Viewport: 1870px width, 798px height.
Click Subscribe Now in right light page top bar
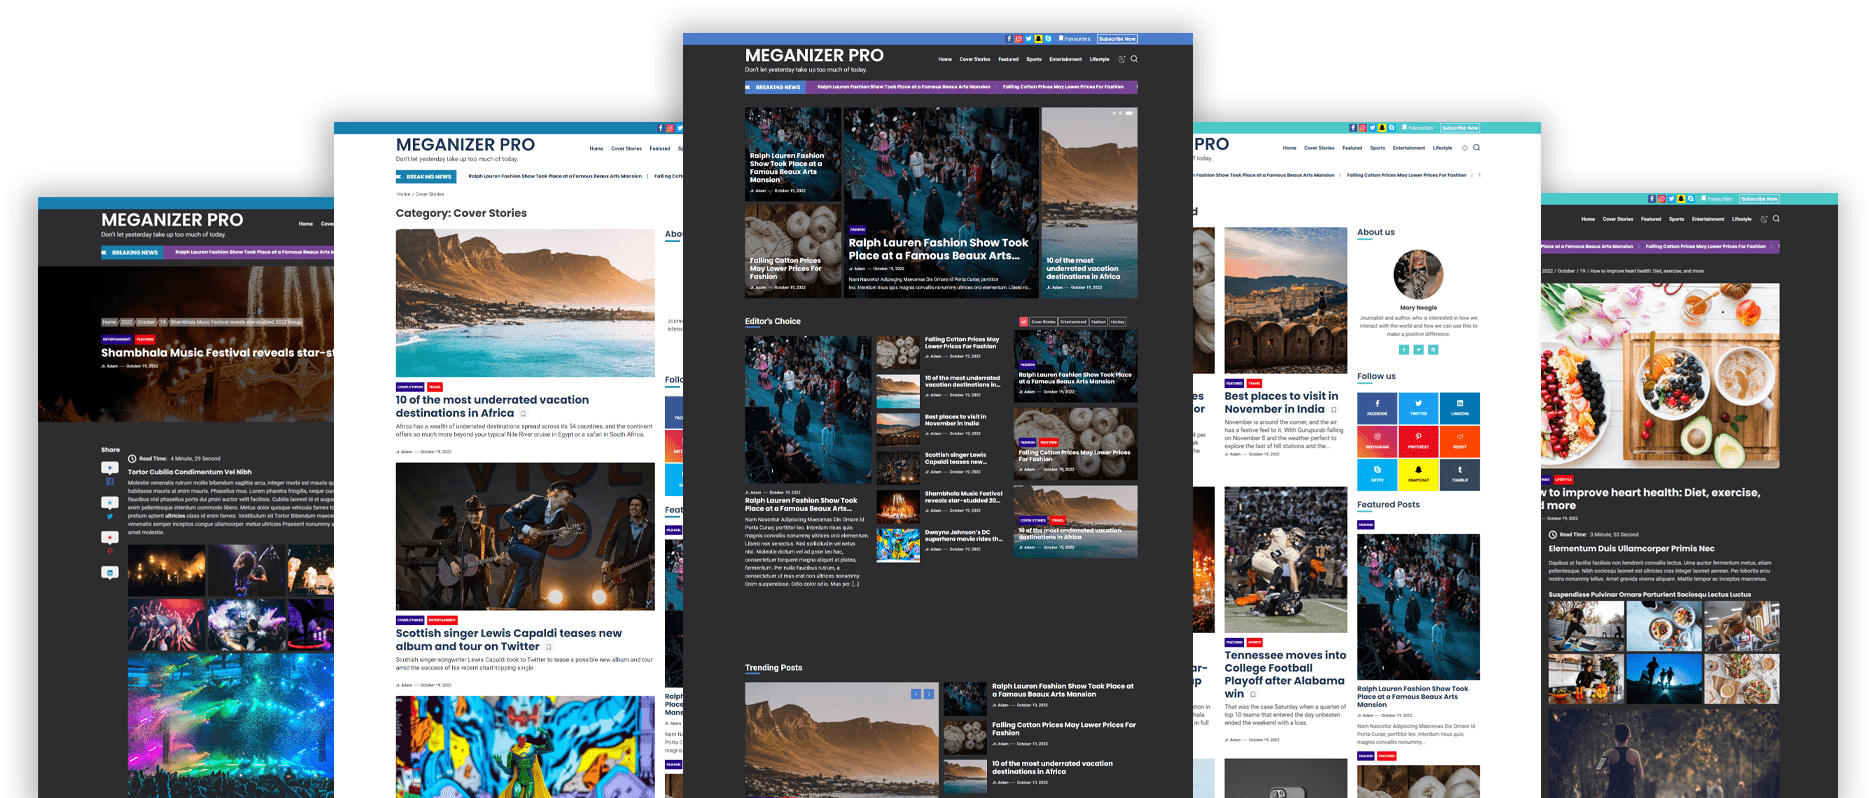(1460, 128)
